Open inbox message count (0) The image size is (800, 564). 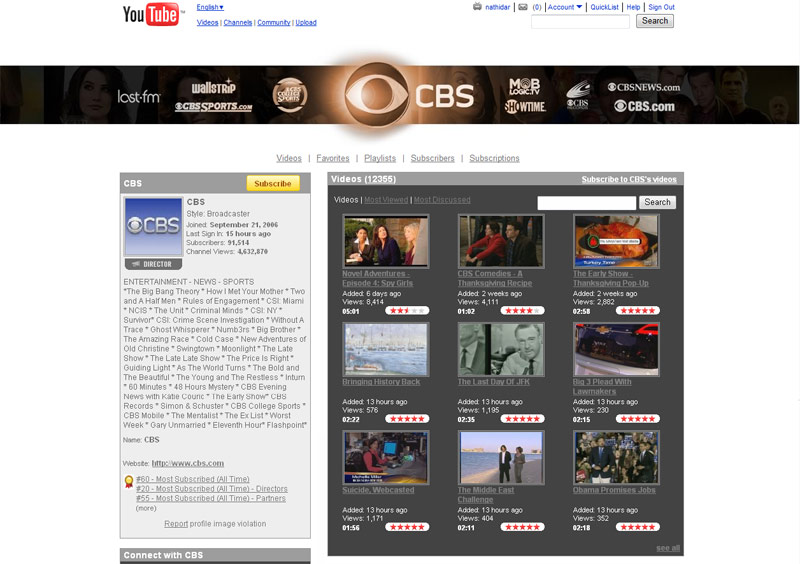point(537,7)
